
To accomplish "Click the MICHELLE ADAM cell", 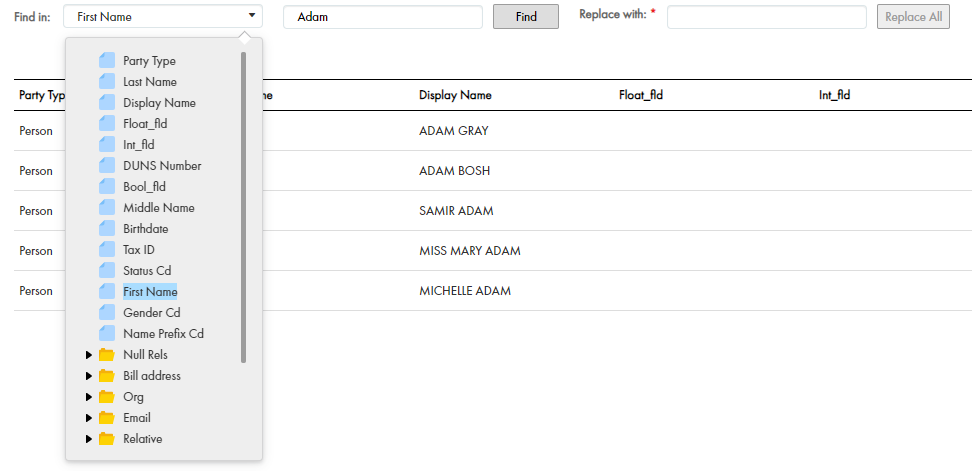I will click(465, 291).
